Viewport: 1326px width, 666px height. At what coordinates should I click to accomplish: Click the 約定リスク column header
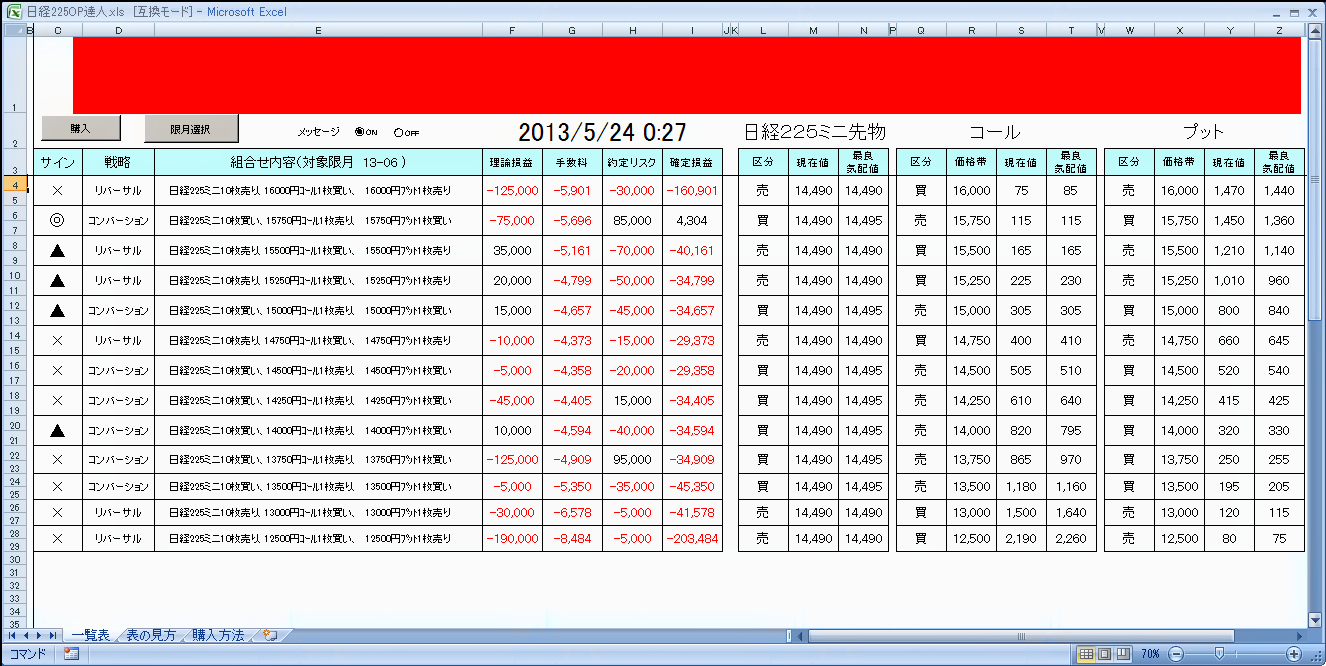pyautogui.click(x=632, y=162)
